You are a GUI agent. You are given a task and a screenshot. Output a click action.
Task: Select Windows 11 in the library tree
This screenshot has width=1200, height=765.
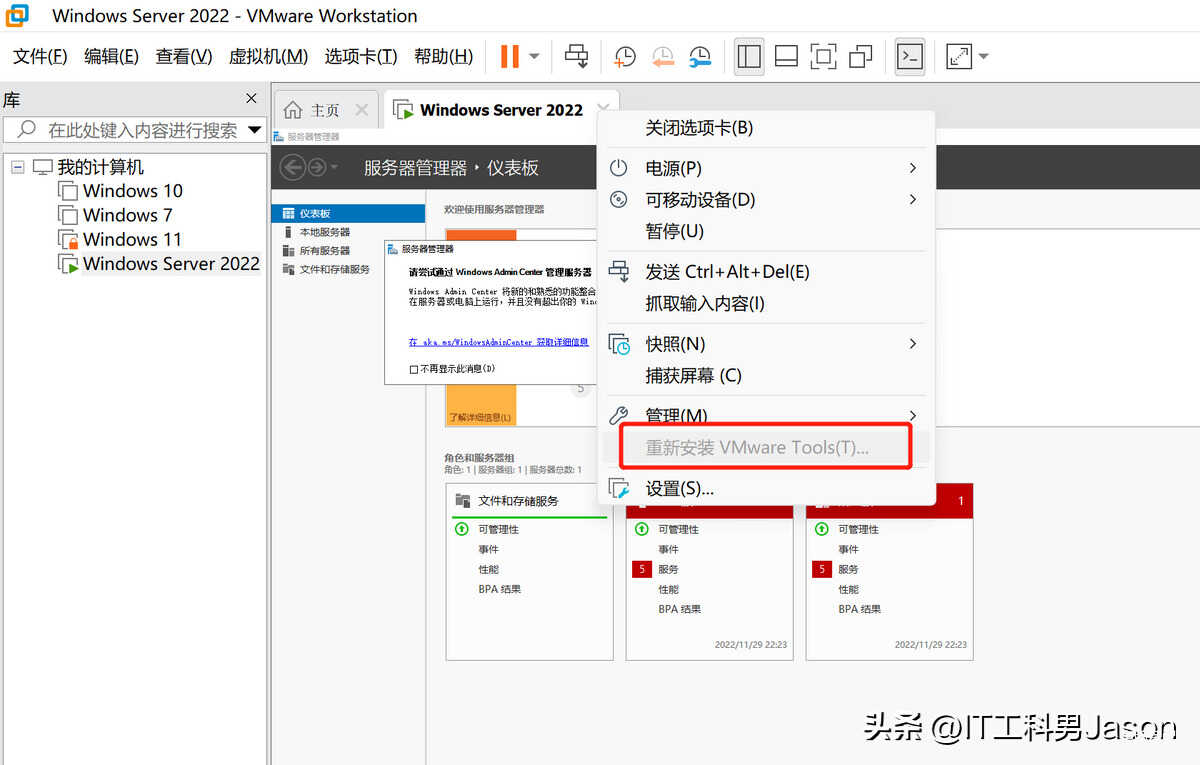tap(132, 239)
